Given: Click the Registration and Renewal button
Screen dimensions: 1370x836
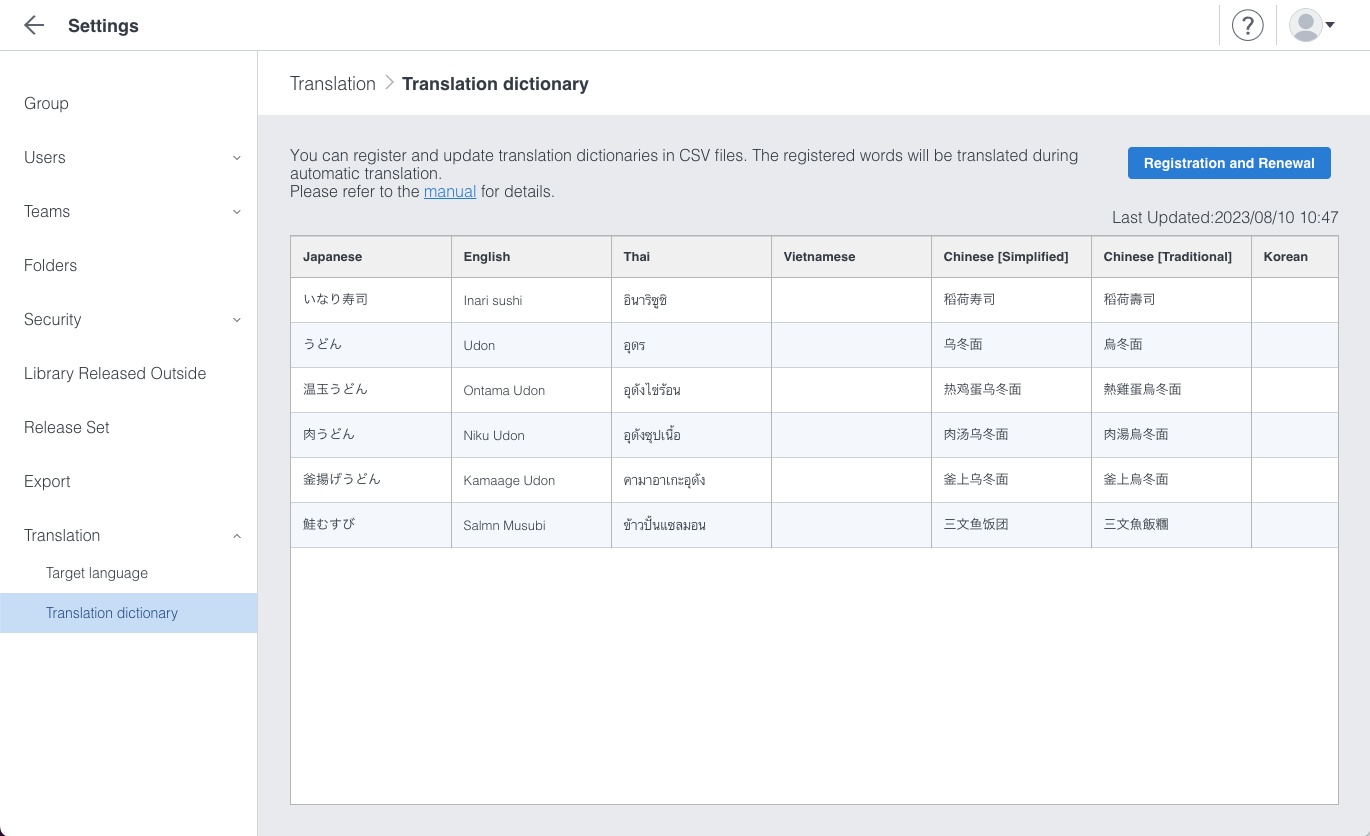Looking at the screenshot, I should pos(1229,163).
